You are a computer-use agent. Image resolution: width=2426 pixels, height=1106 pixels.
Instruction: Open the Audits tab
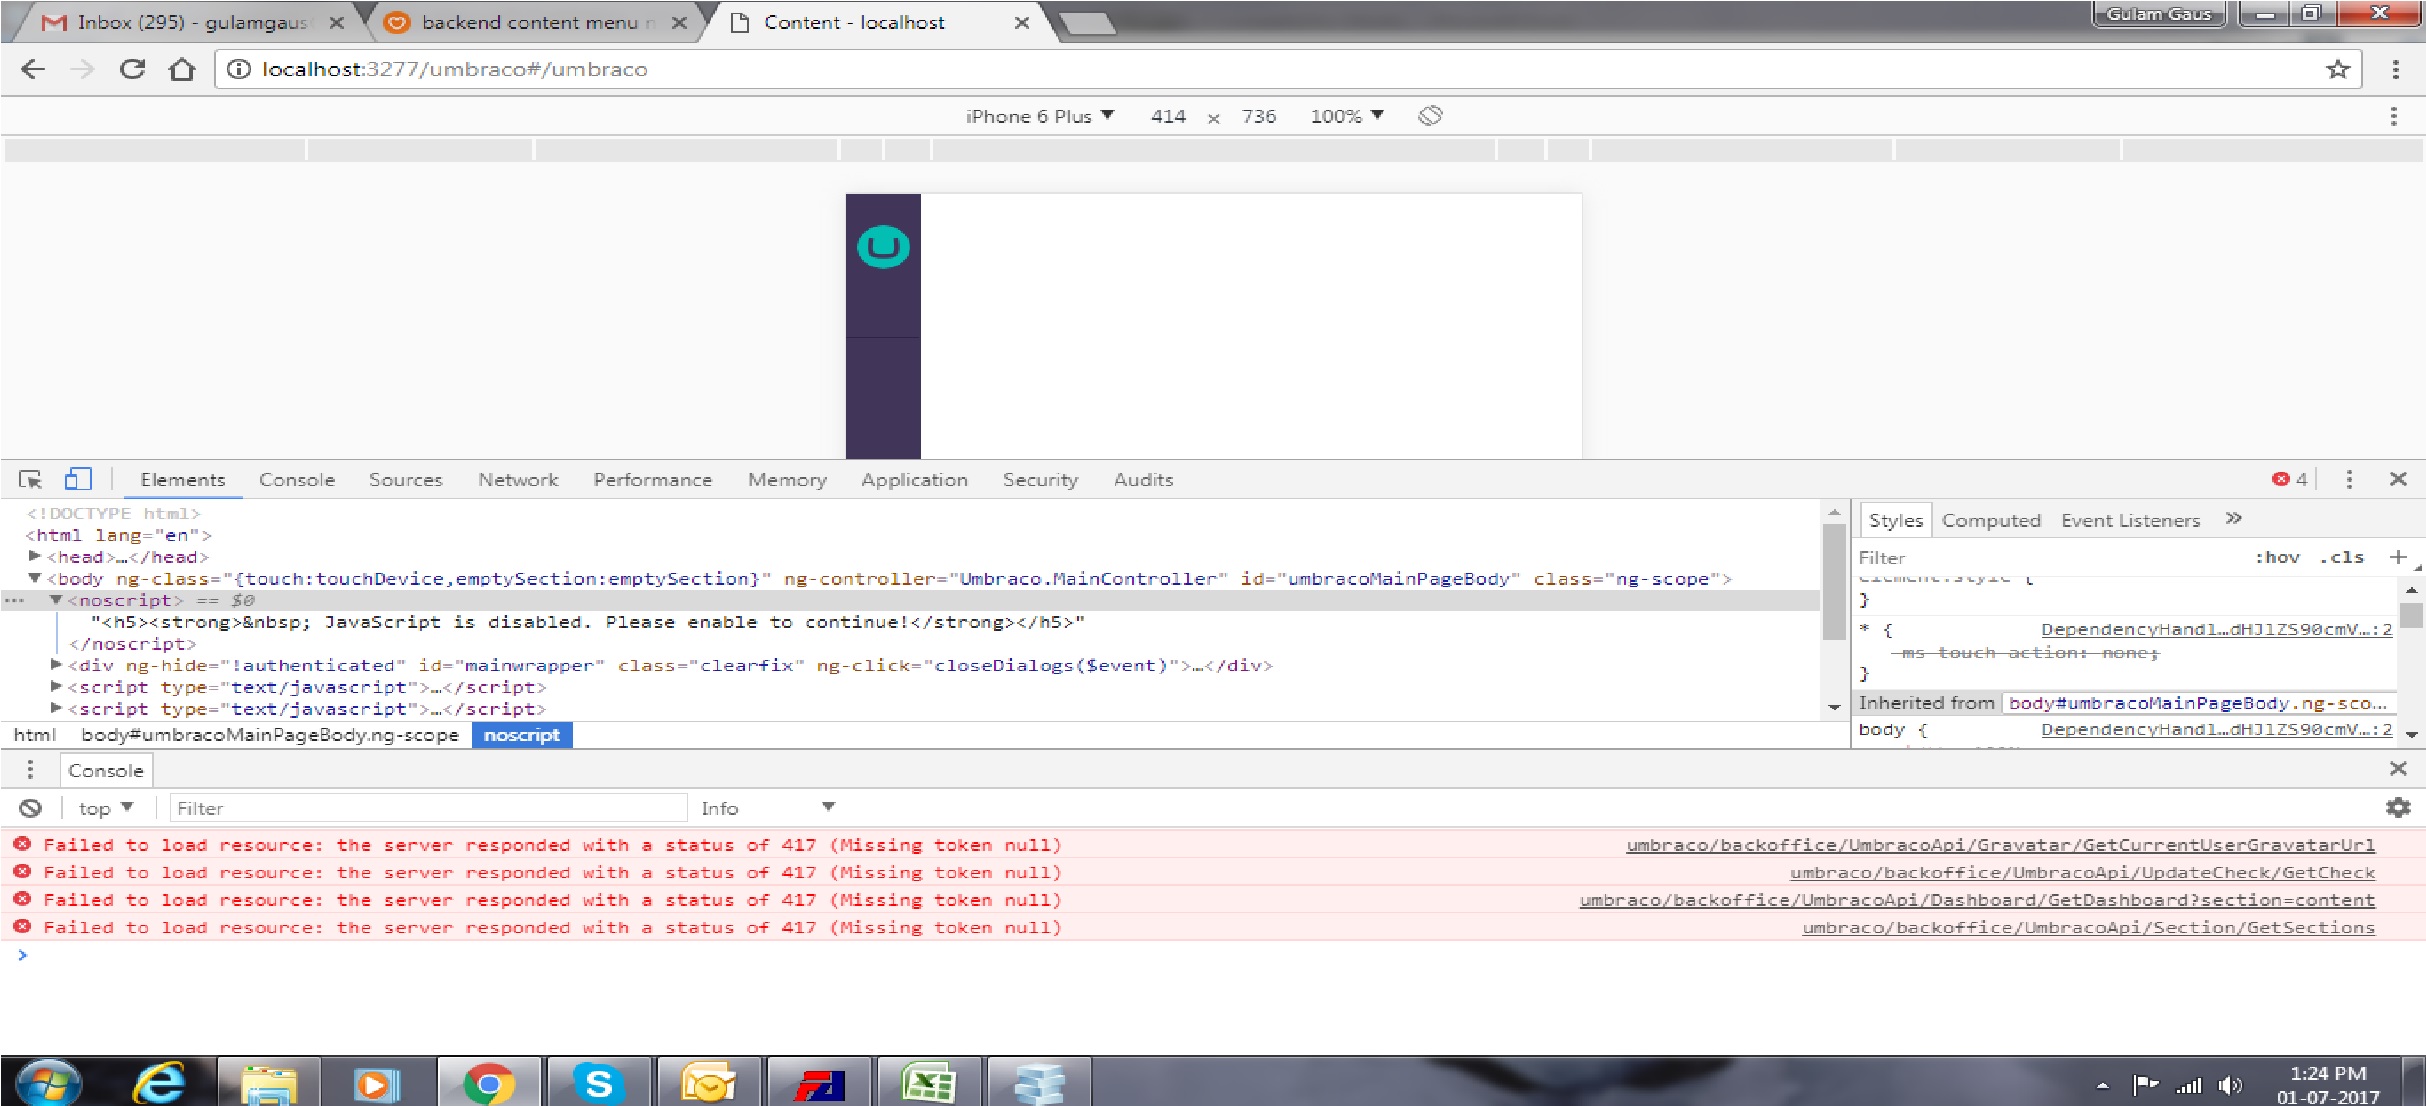pyautogui.click(x=1143, y=480)
